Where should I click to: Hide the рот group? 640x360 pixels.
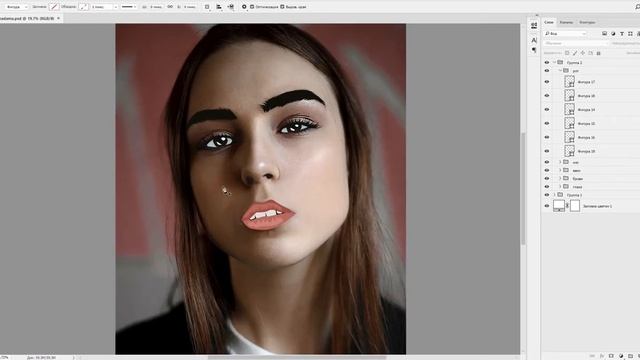547,71
